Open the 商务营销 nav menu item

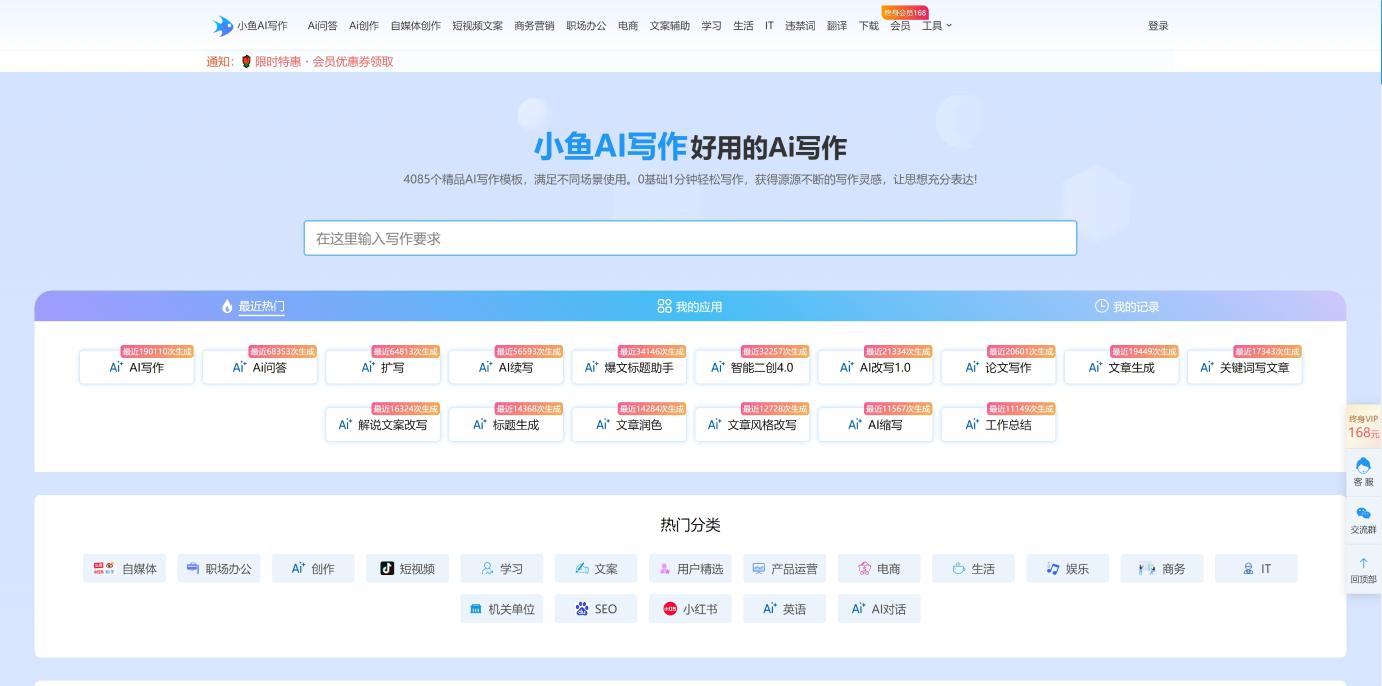coord(534,26)
